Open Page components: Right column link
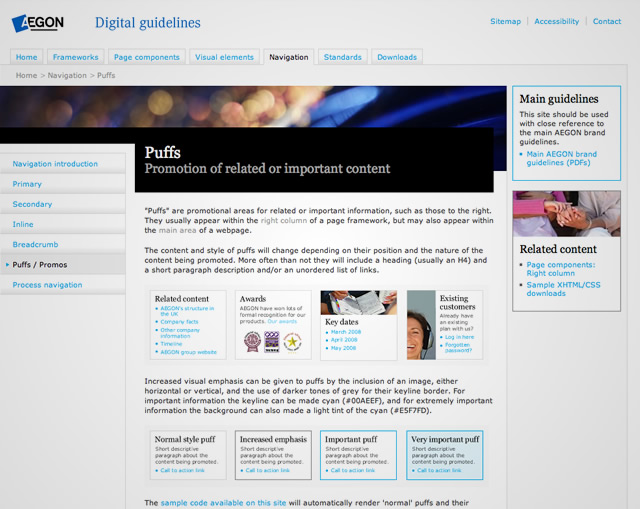 pyautogui.click(x=560, y=269)
